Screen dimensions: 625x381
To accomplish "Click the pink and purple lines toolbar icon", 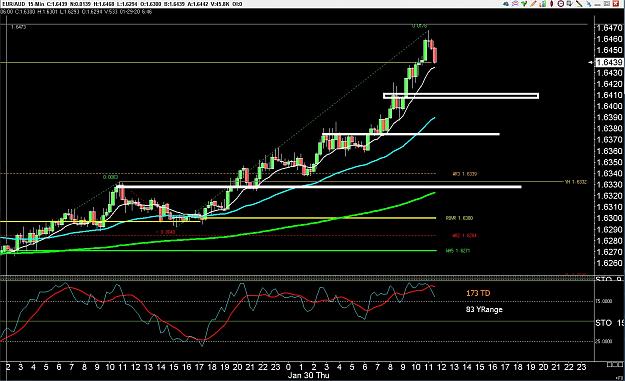I will pyautogui.click(x=515, y=4).
